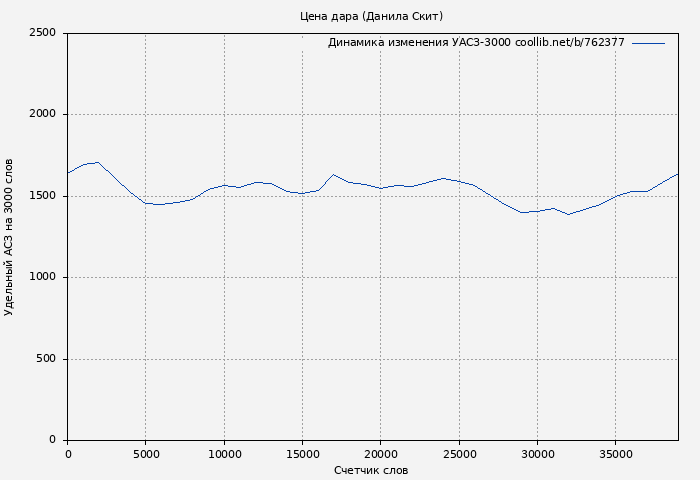
Task: Pick the 30000 tick label on X-axis
Action: pyautogui.click(x=537, y=454)
